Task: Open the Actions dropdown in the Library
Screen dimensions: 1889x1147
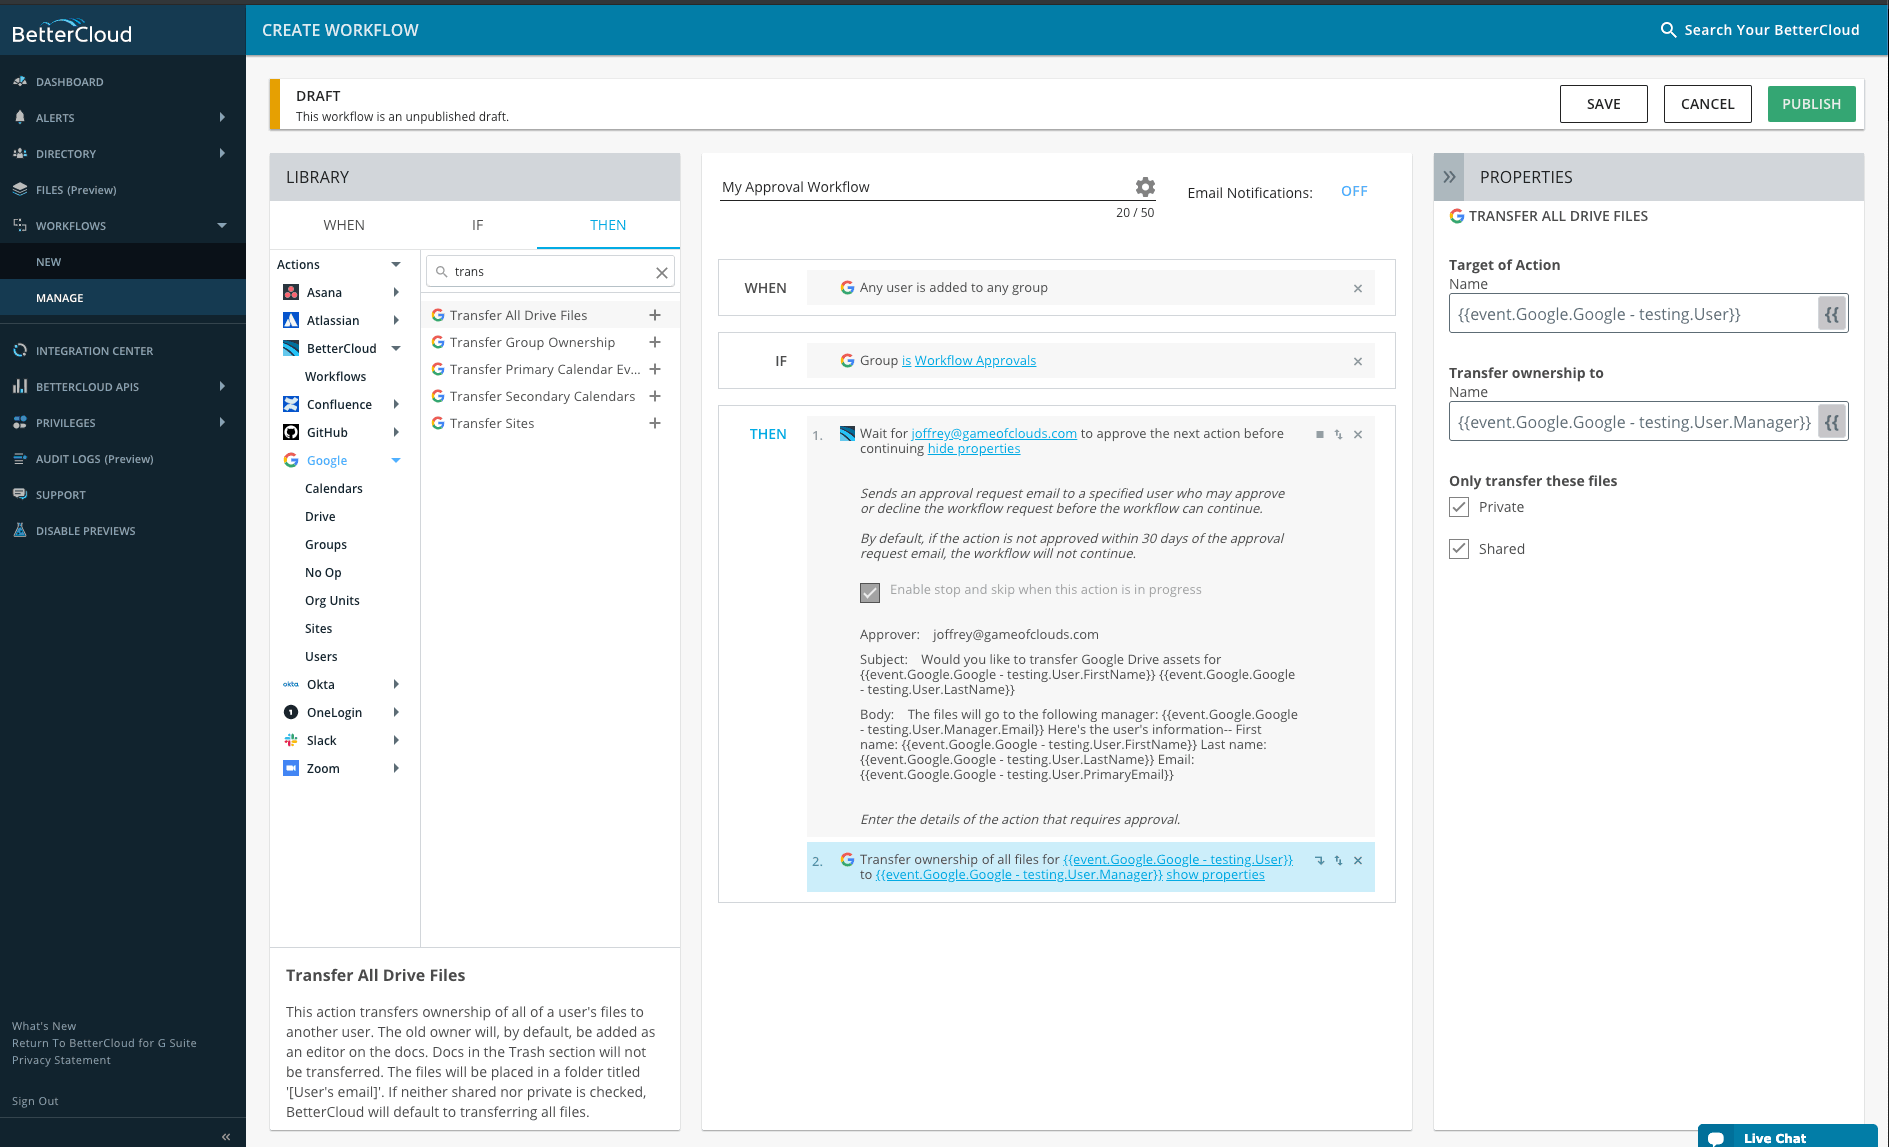Action: 396,264
